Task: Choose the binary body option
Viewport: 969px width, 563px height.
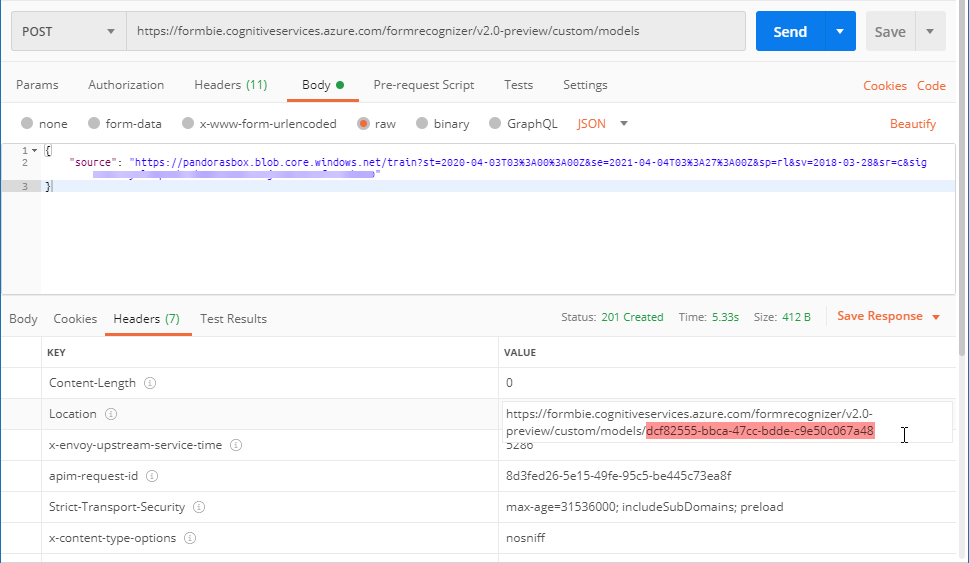Action: (422, 124)
